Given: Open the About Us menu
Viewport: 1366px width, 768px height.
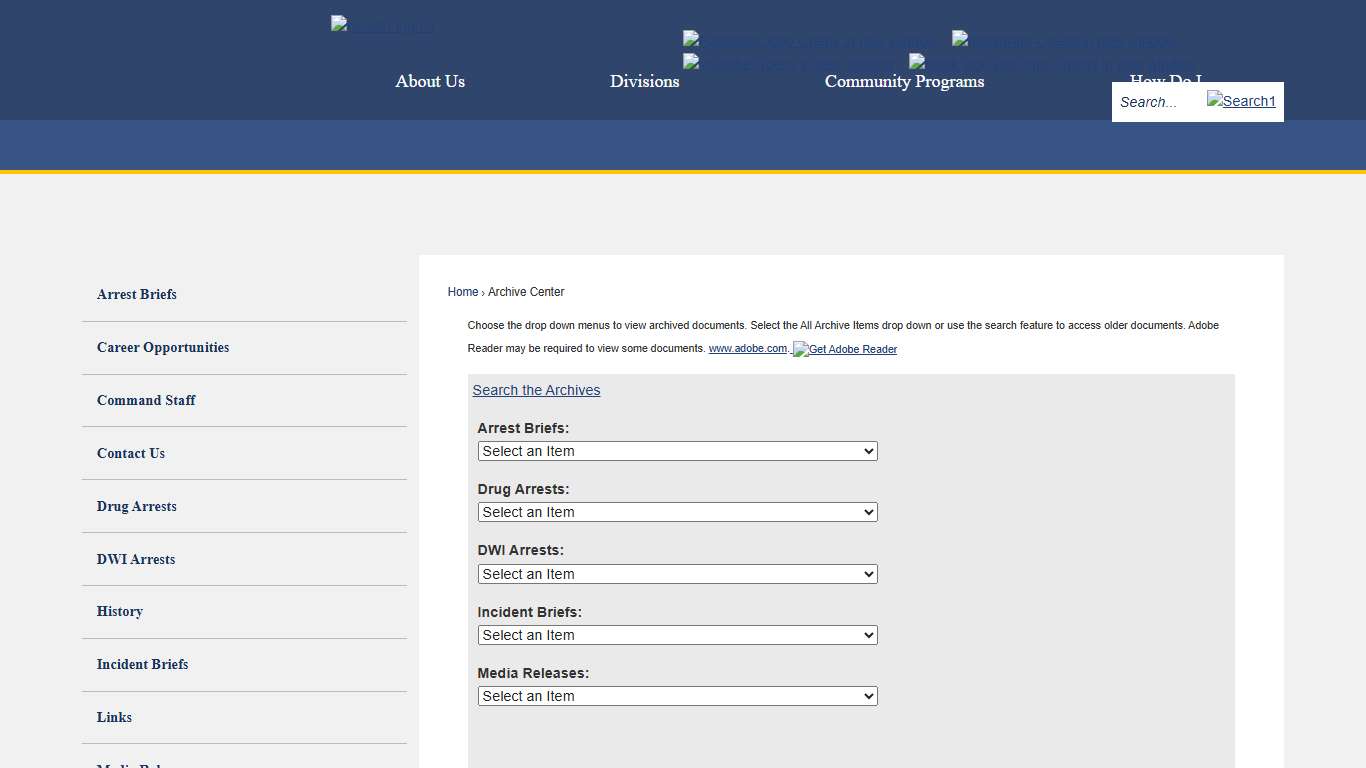Looking at the screenshot, I should tap(430, 81).
